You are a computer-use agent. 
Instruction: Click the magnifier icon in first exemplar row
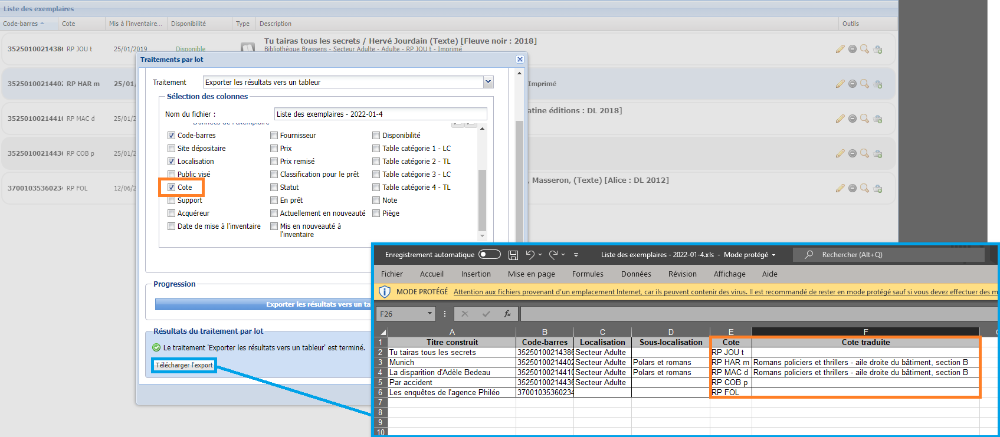click(865, 48)
